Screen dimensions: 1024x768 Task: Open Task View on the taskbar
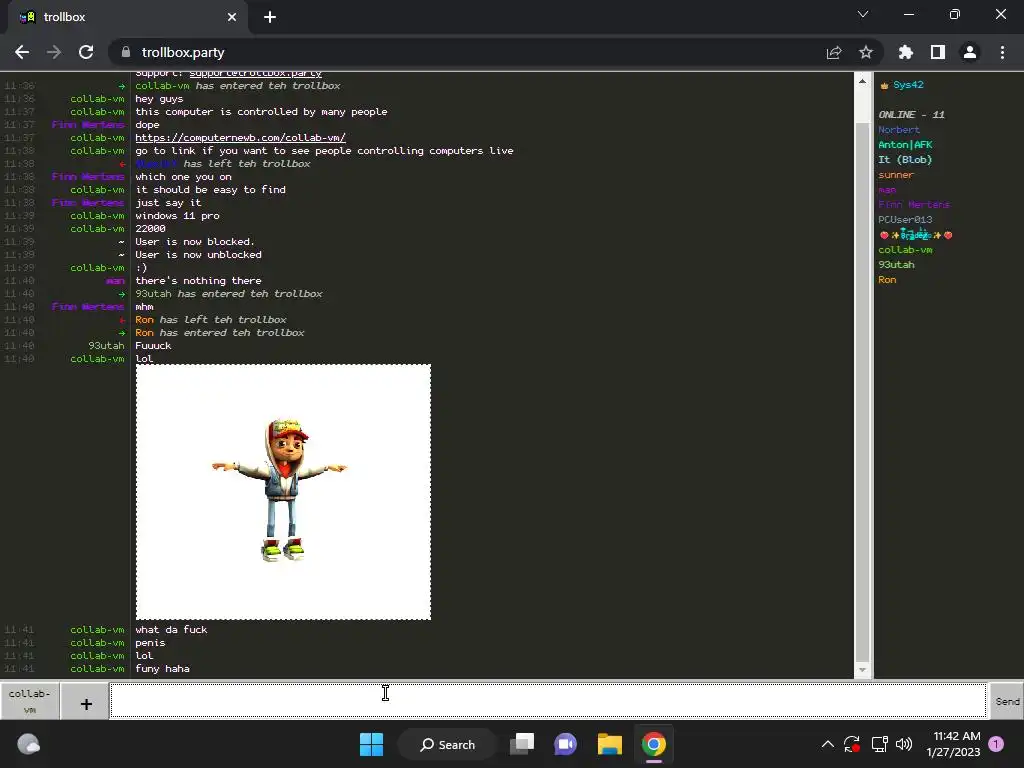(522, 744)
